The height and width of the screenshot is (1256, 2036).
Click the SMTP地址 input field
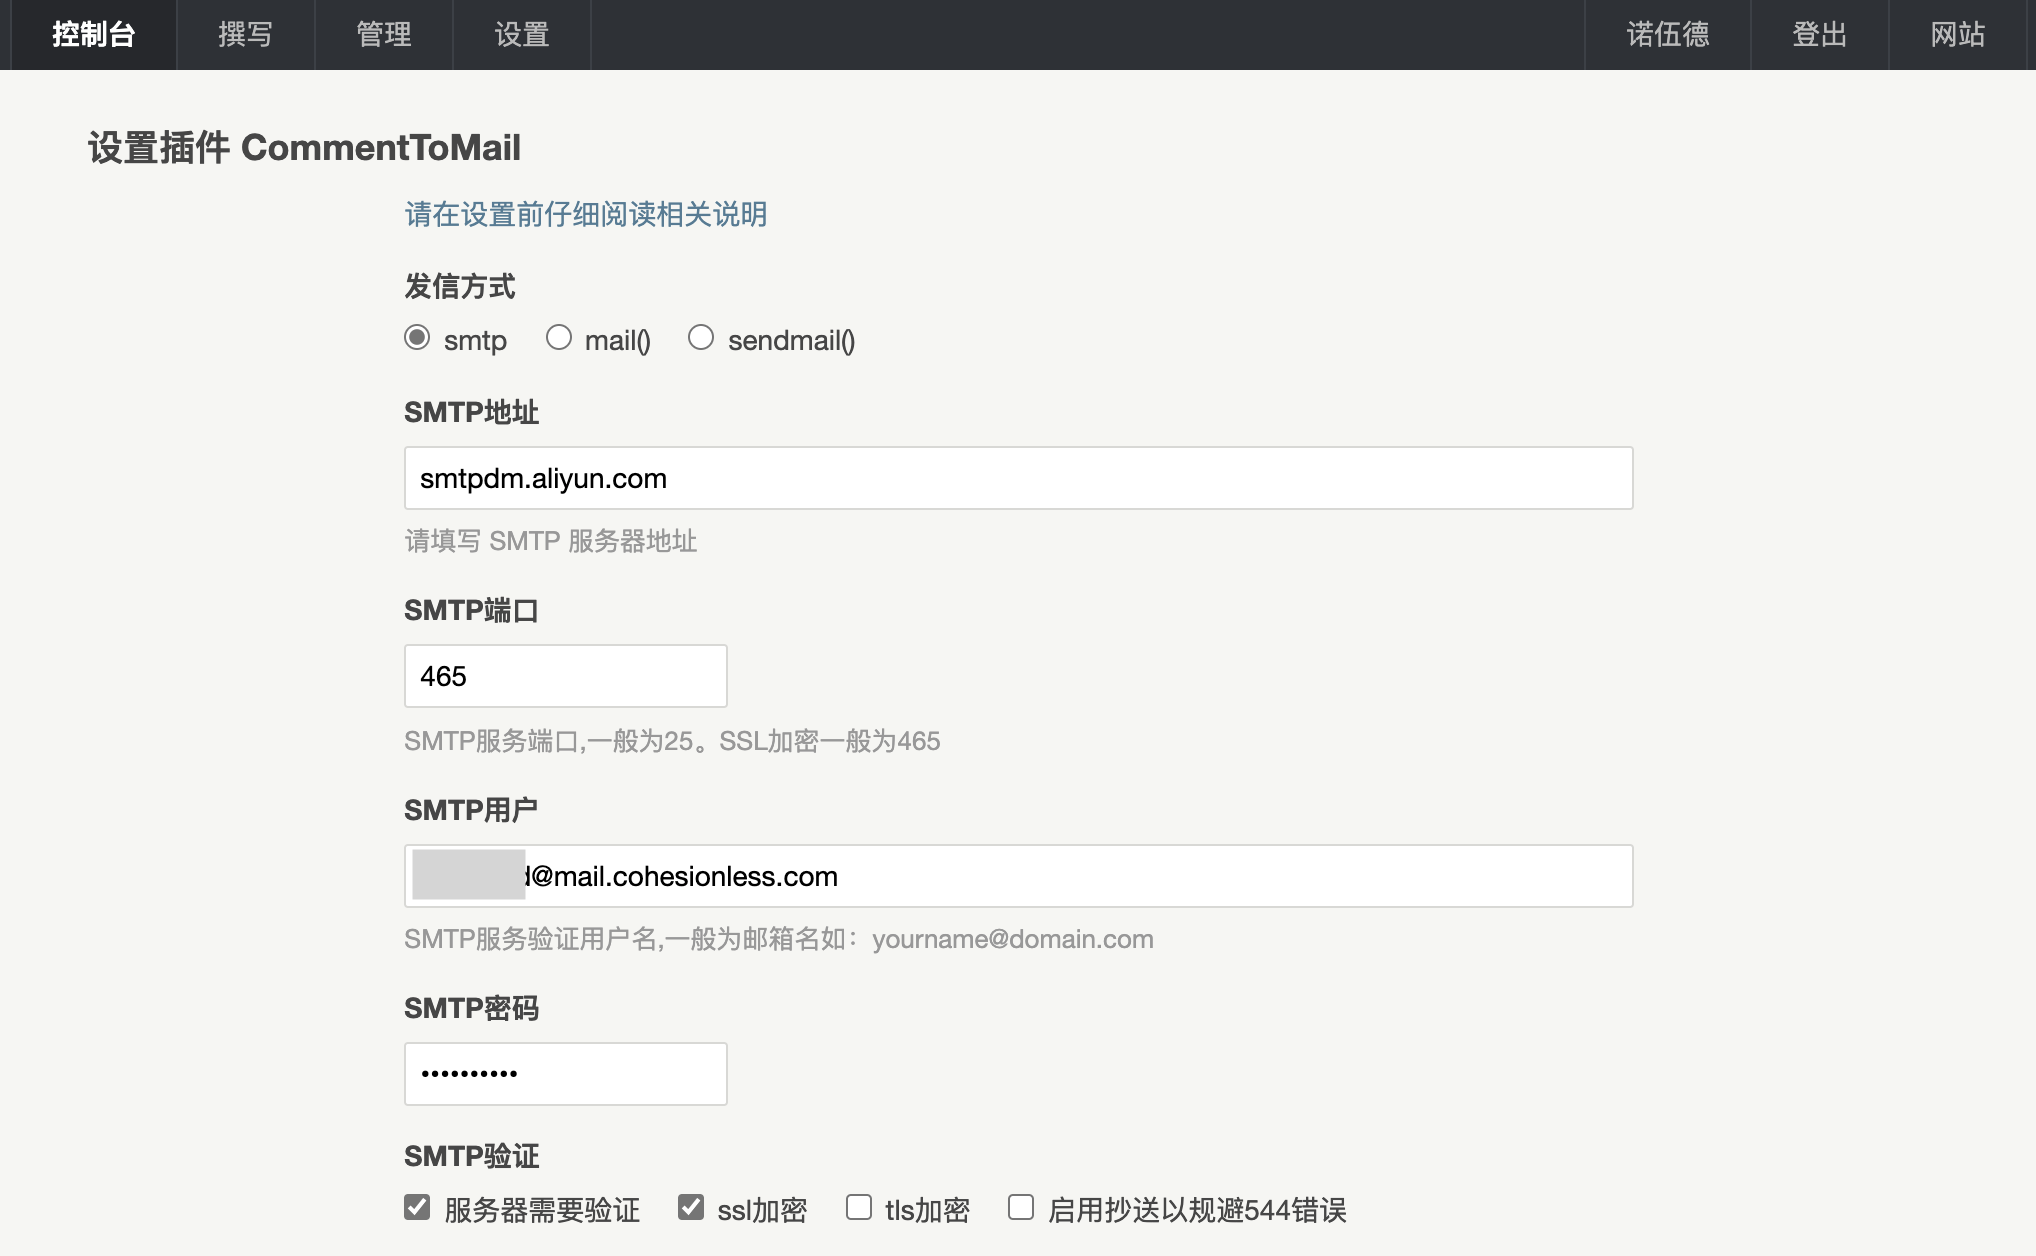(1018, 478)
